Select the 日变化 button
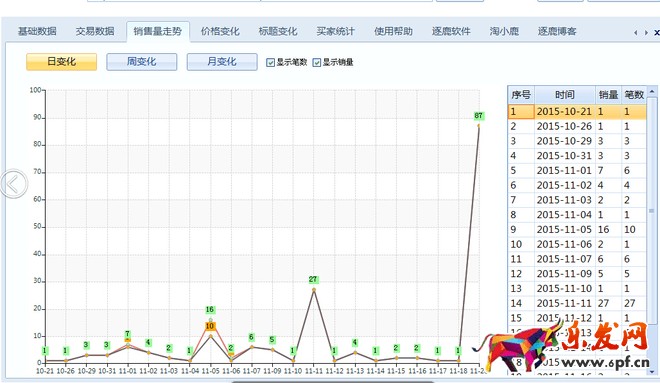 click(x=61, y=62)
